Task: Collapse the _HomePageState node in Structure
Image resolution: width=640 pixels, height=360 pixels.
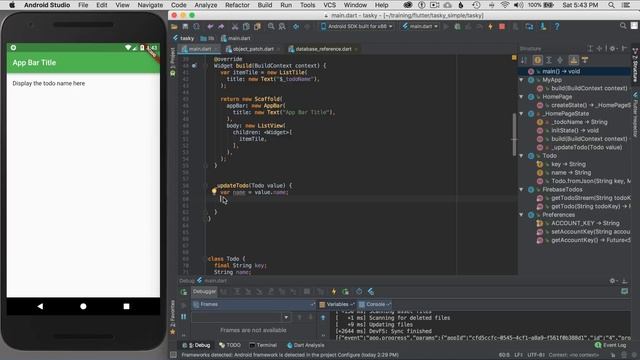Action: pos(522,113)
